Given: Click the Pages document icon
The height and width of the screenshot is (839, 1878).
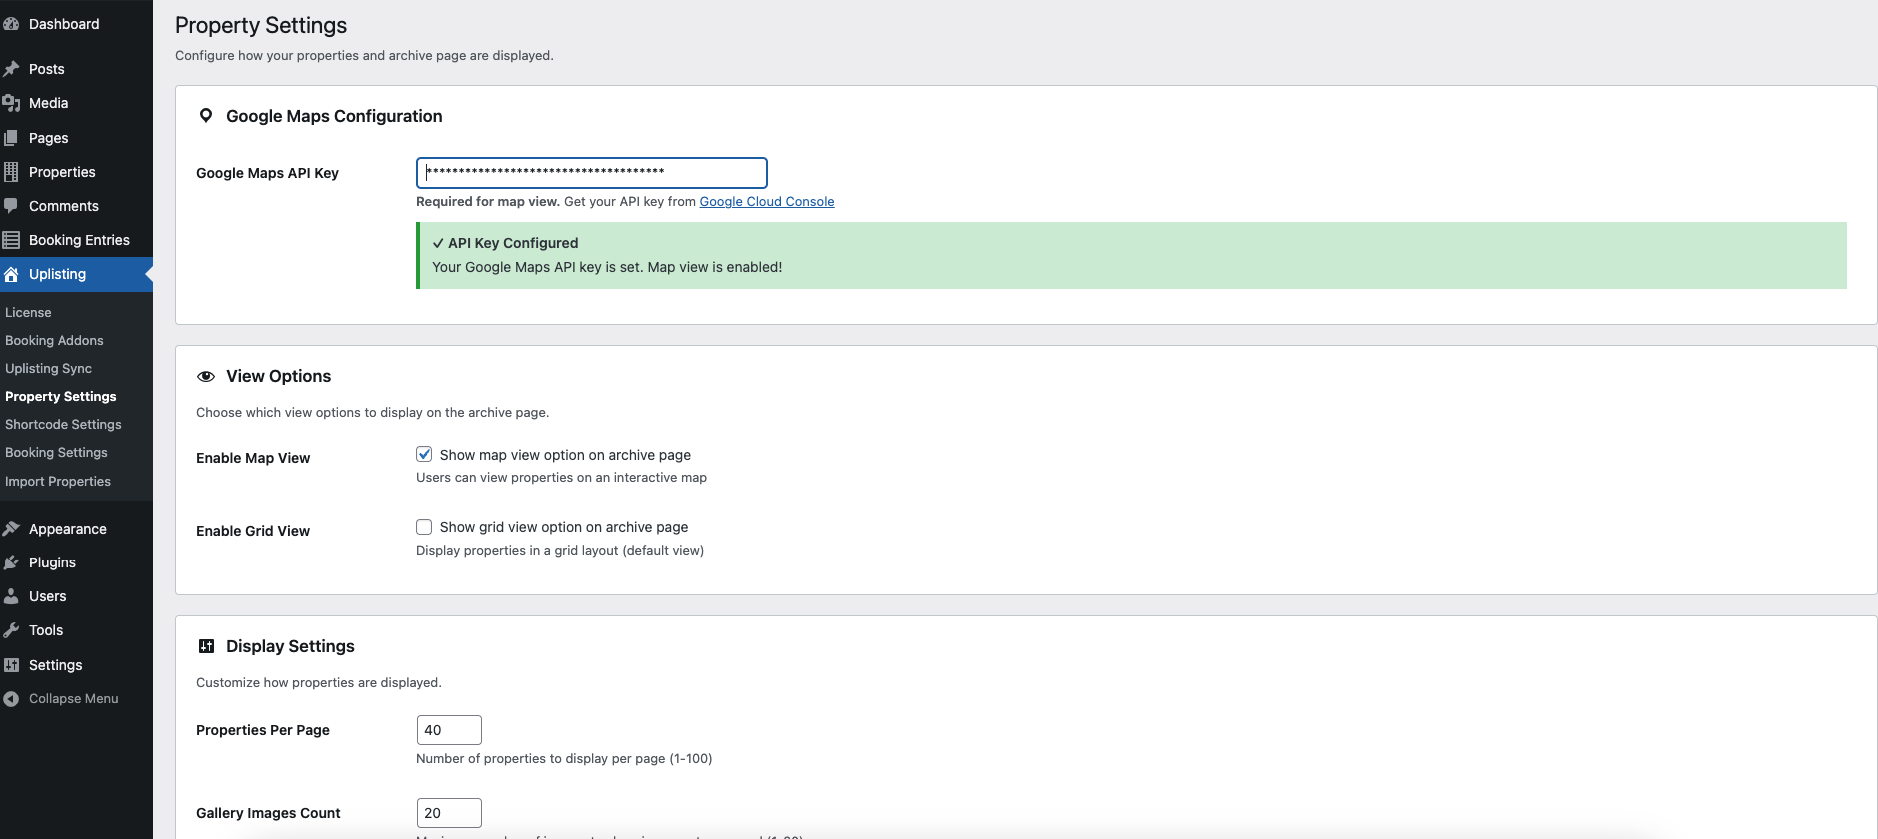Looking at the screenshot, I should [11, 138].
